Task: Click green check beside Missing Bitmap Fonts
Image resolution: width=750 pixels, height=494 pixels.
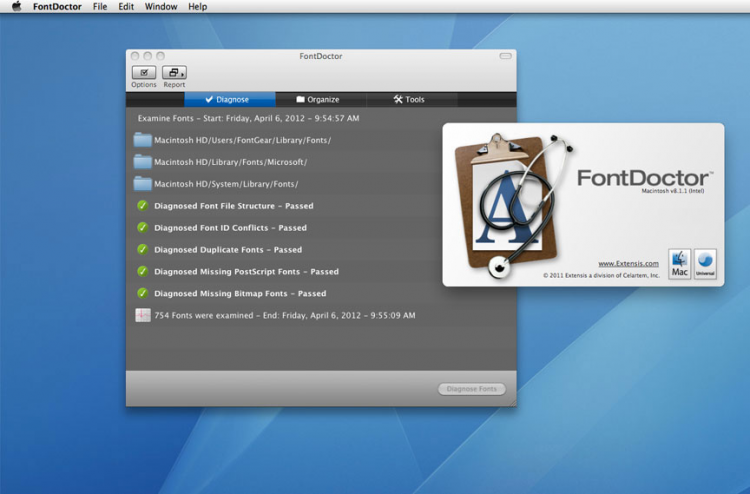Action: (143, 293)
